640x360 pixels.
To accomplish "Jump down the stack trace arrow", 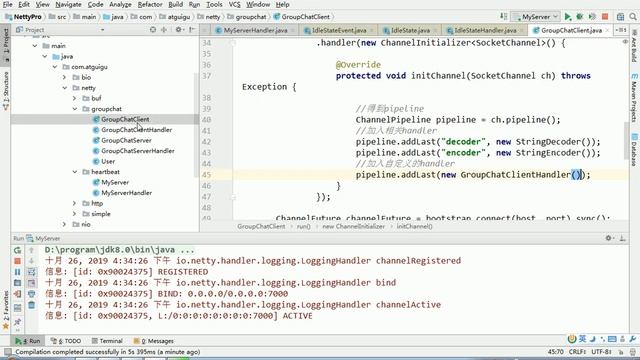I will pos(31,261).
